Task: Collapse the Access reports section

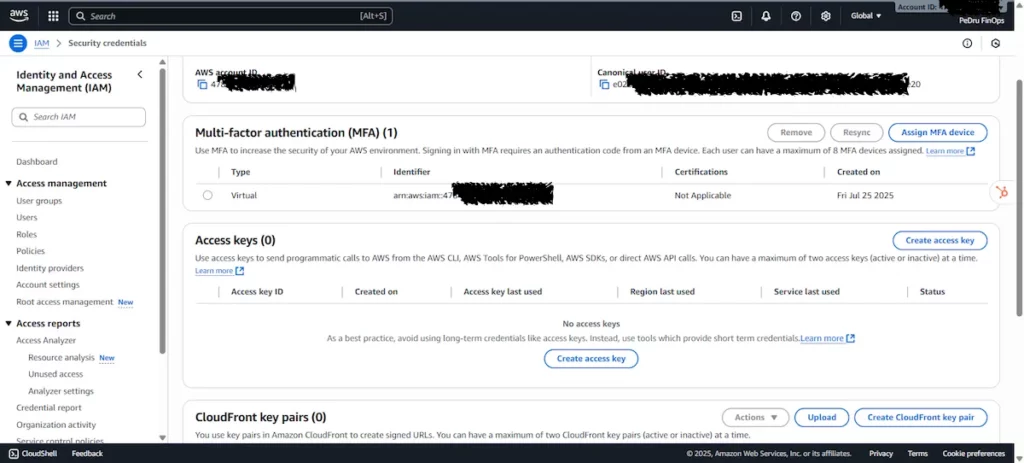Action: coord(9,324)
